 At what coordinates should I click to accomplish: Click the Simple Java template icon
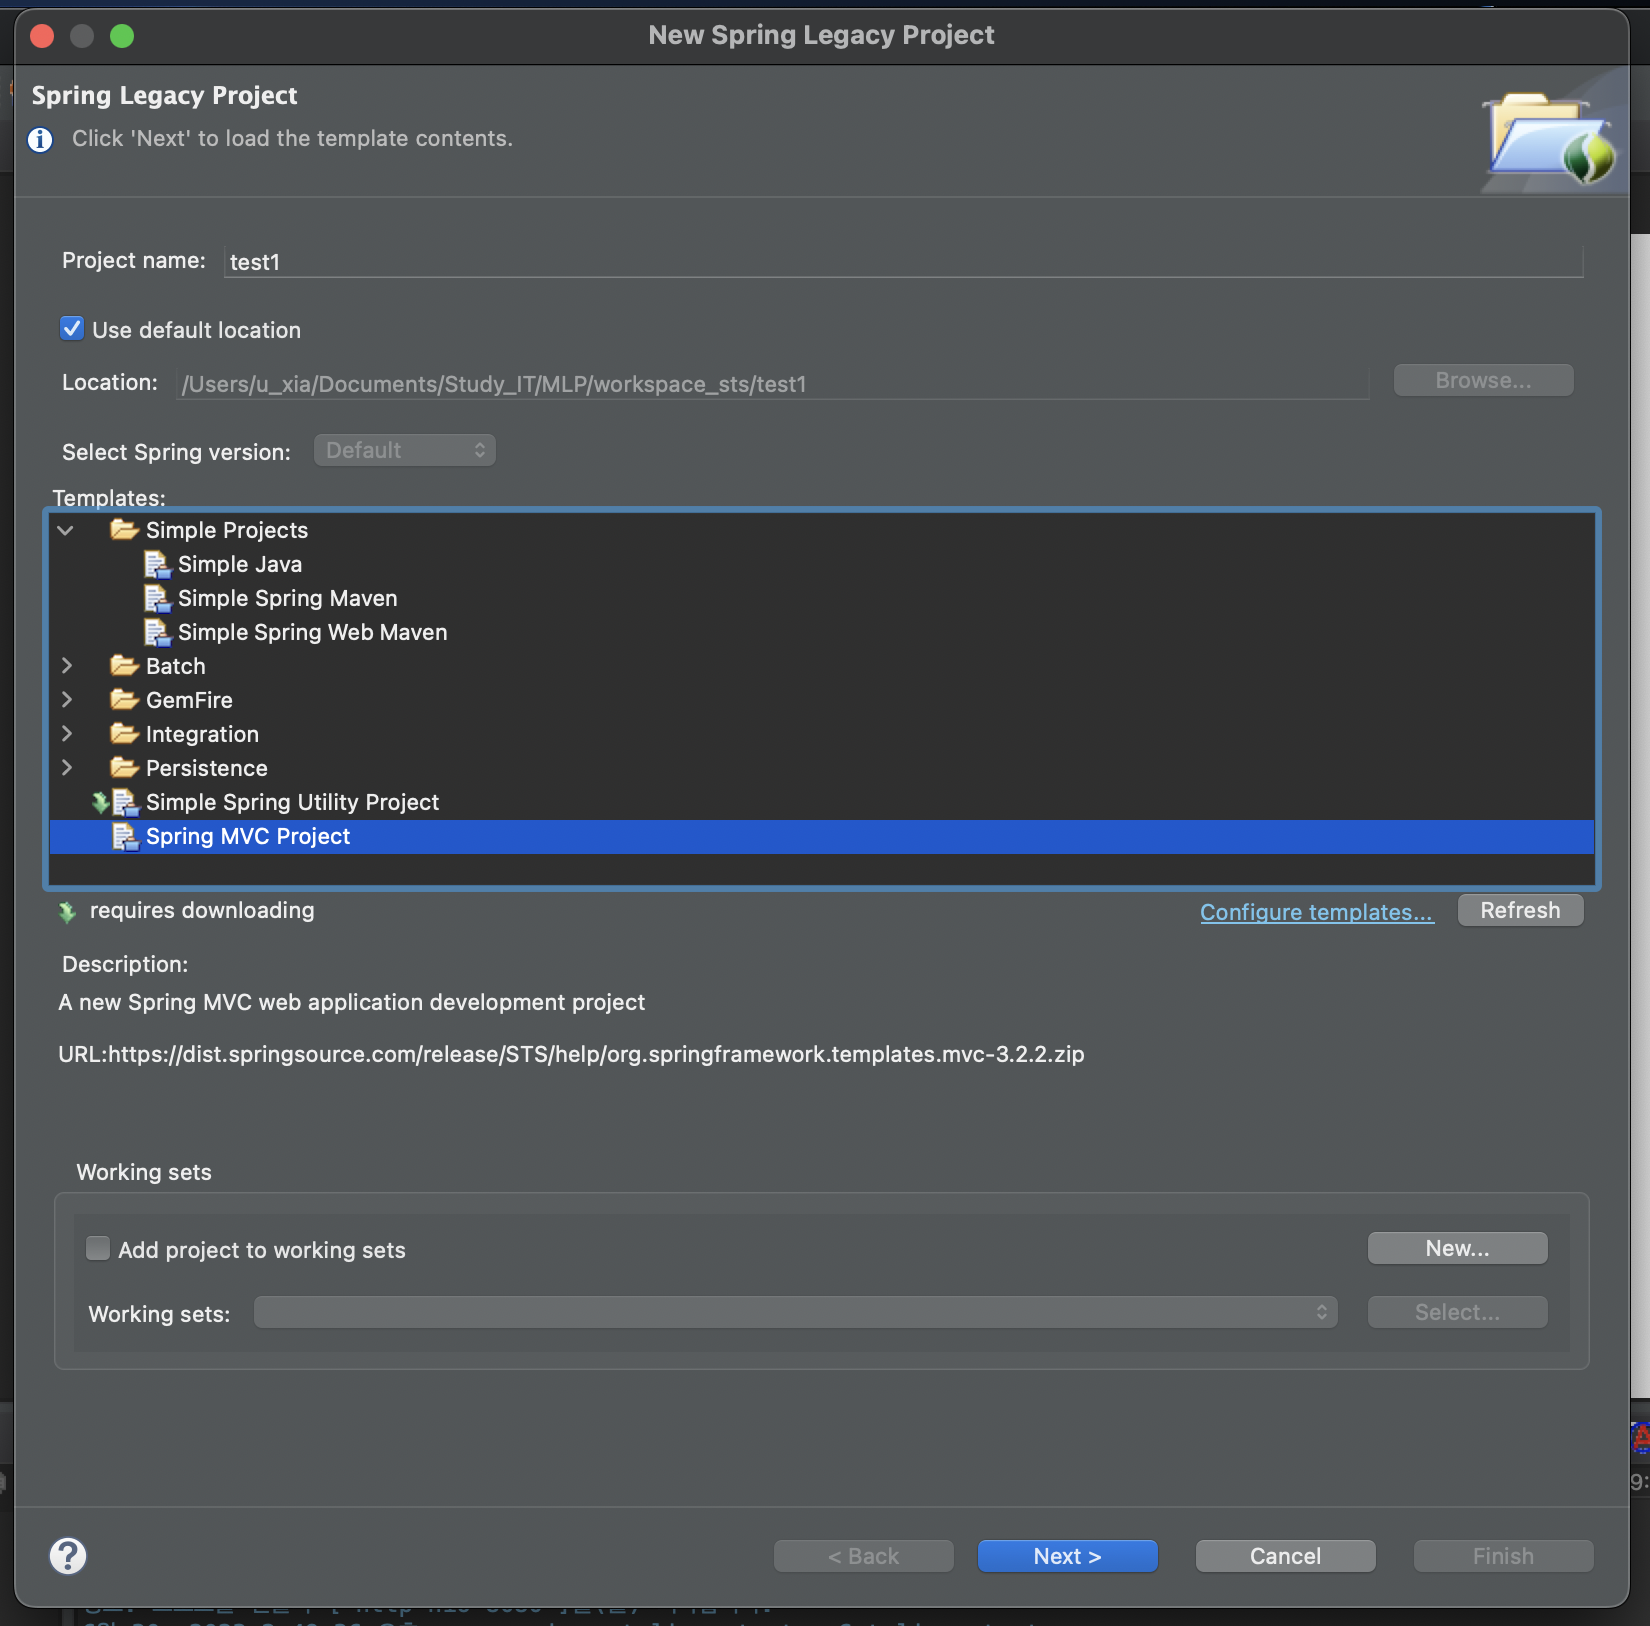click(x=158, y=564)
